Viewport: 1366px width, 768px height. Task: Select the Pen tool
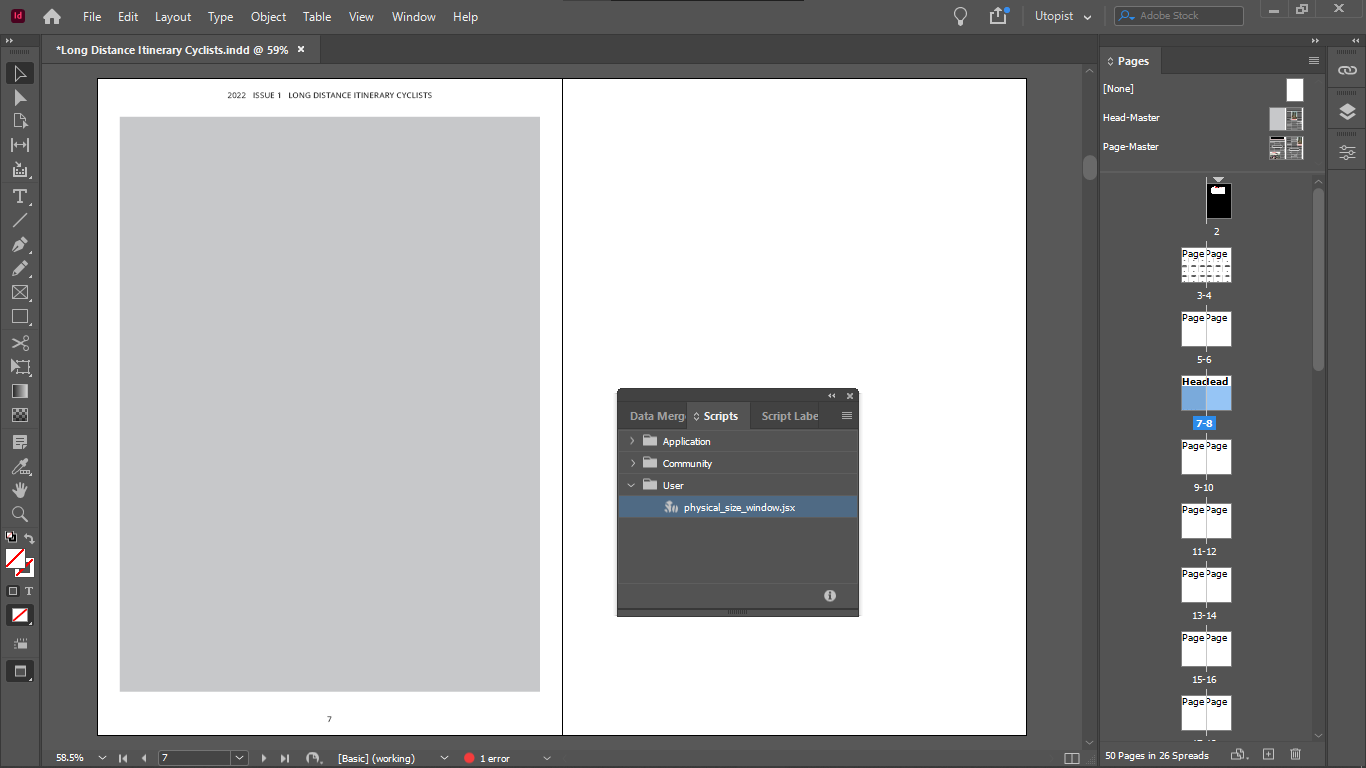click(x=18, y=244)
